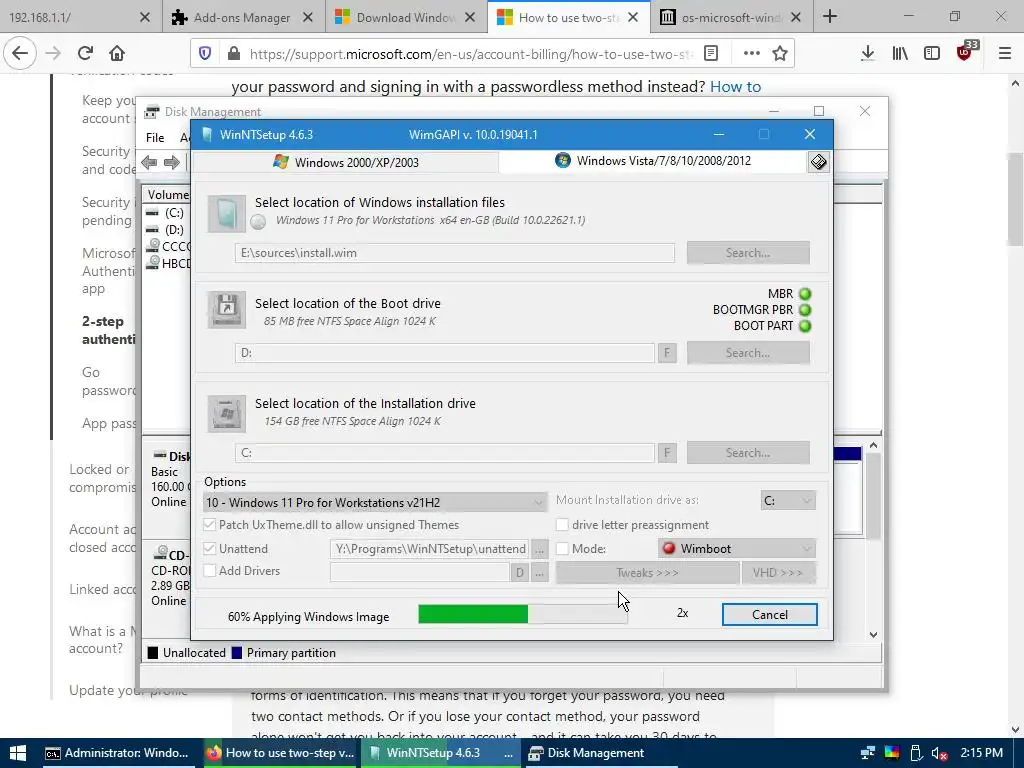Click the muted speaker tray icon
Screen dimensions: 1024x768
pyautogui.click(x=938, y=753)
